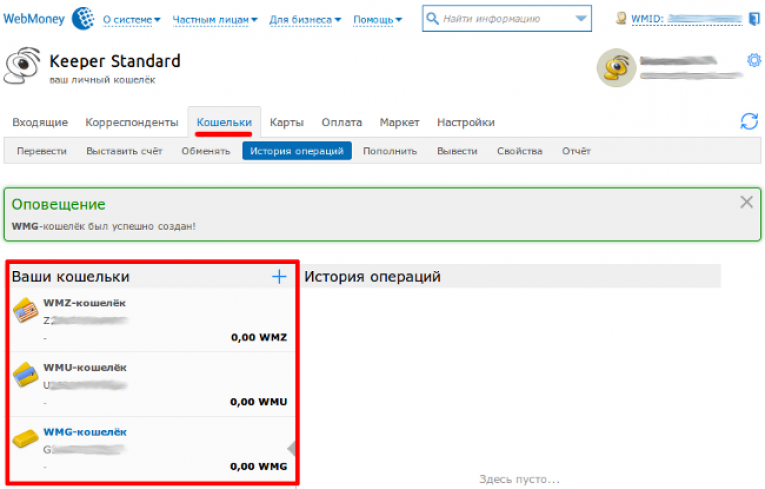Click the 0,00 WMG balance
Viewport: 765px width, 489px height.
click(x=259, y=466)
